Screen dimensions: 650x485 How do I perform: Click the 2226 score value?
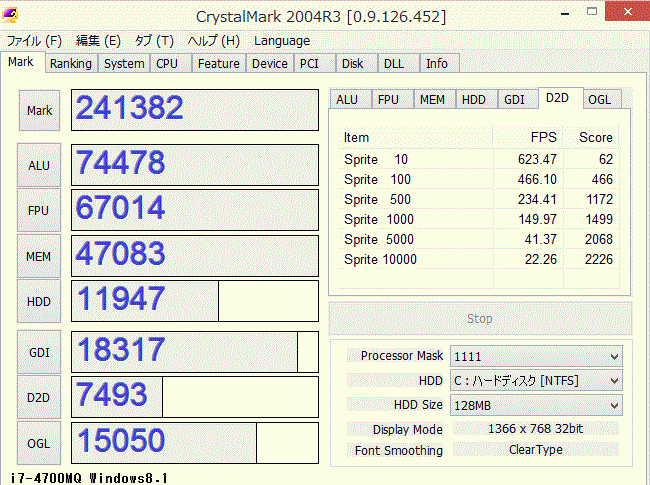click(599, 259)
